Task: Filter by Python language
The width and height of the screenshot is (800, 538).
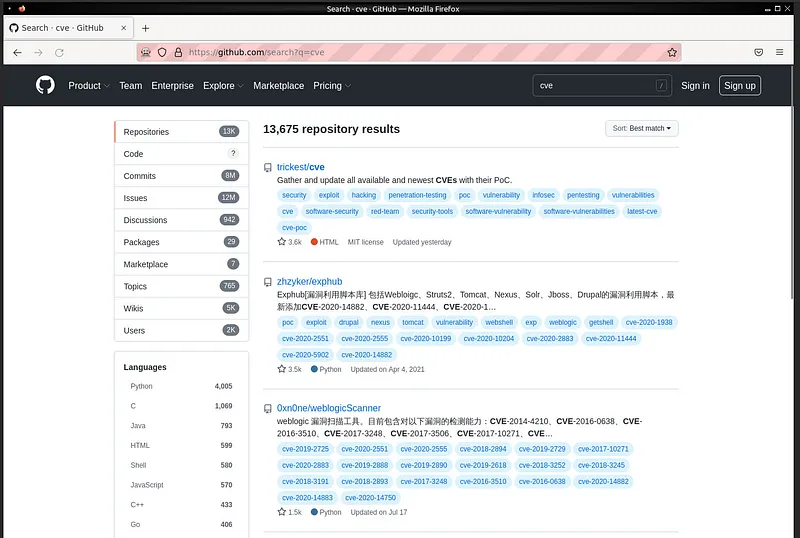Action: tap(181, 386)
